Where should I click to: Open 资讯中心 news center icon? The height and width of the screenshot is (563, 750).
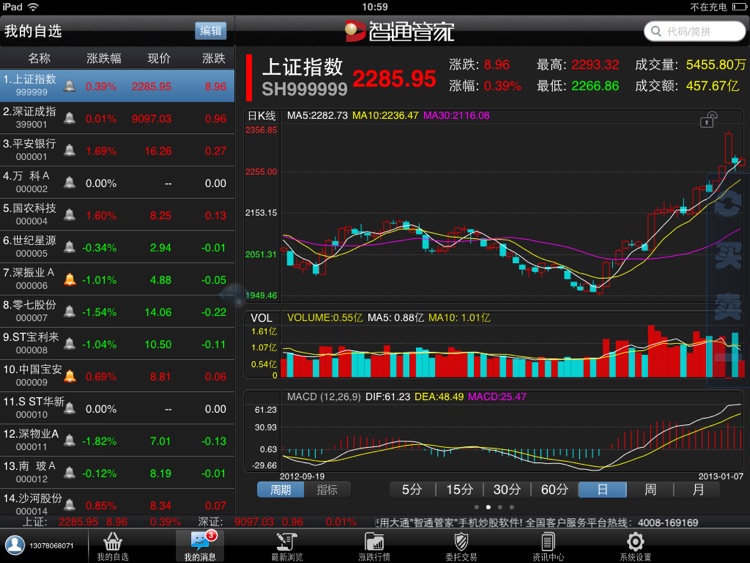click(548, 546)
